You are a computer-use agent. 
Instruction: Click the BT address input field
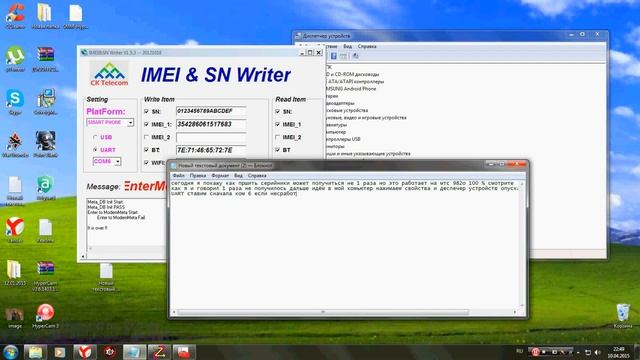point(211,150)
